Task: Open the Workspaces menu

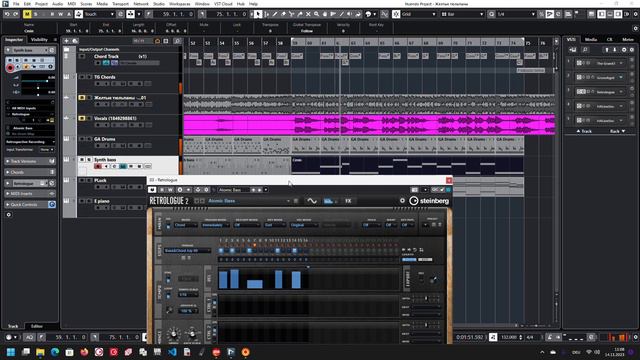Action: pyautogui.click(x=180, y=4)
